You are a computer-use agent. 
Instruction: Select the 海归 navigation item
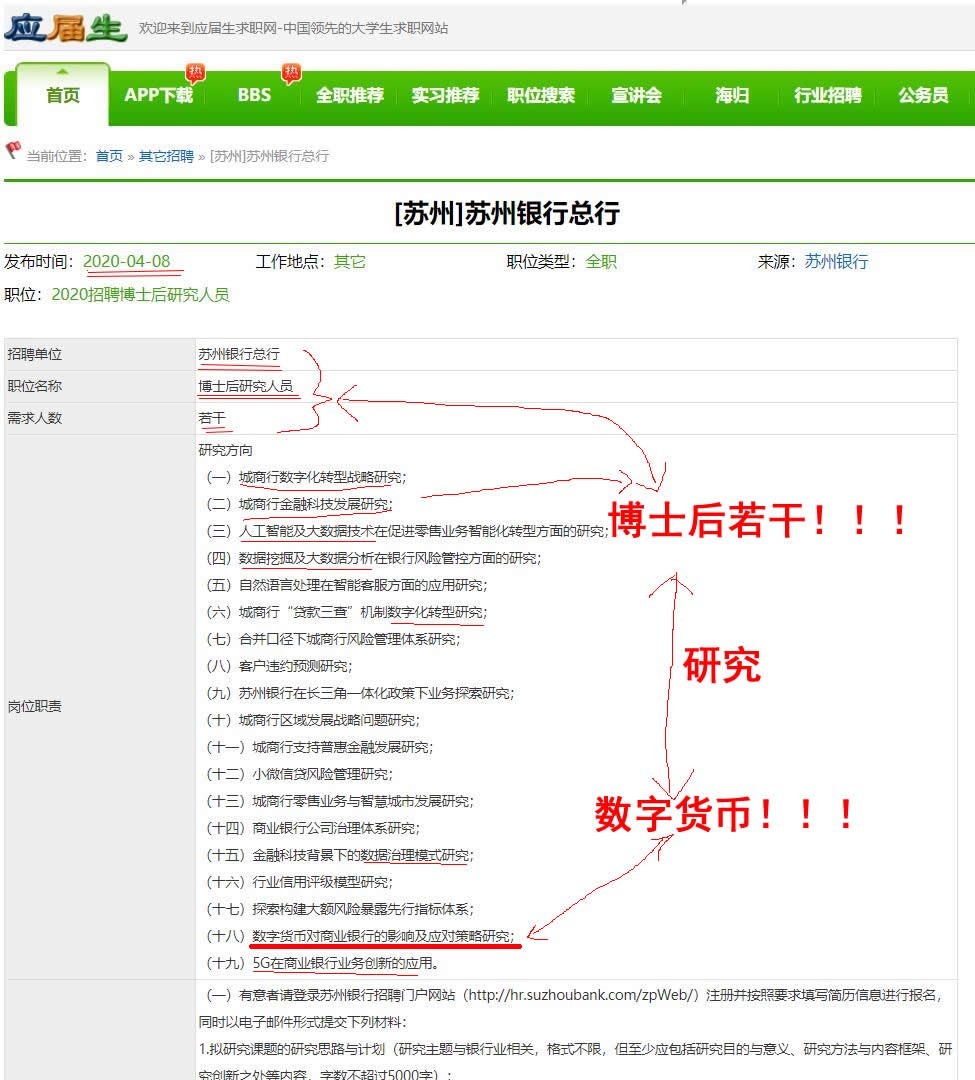pos(732,95)
